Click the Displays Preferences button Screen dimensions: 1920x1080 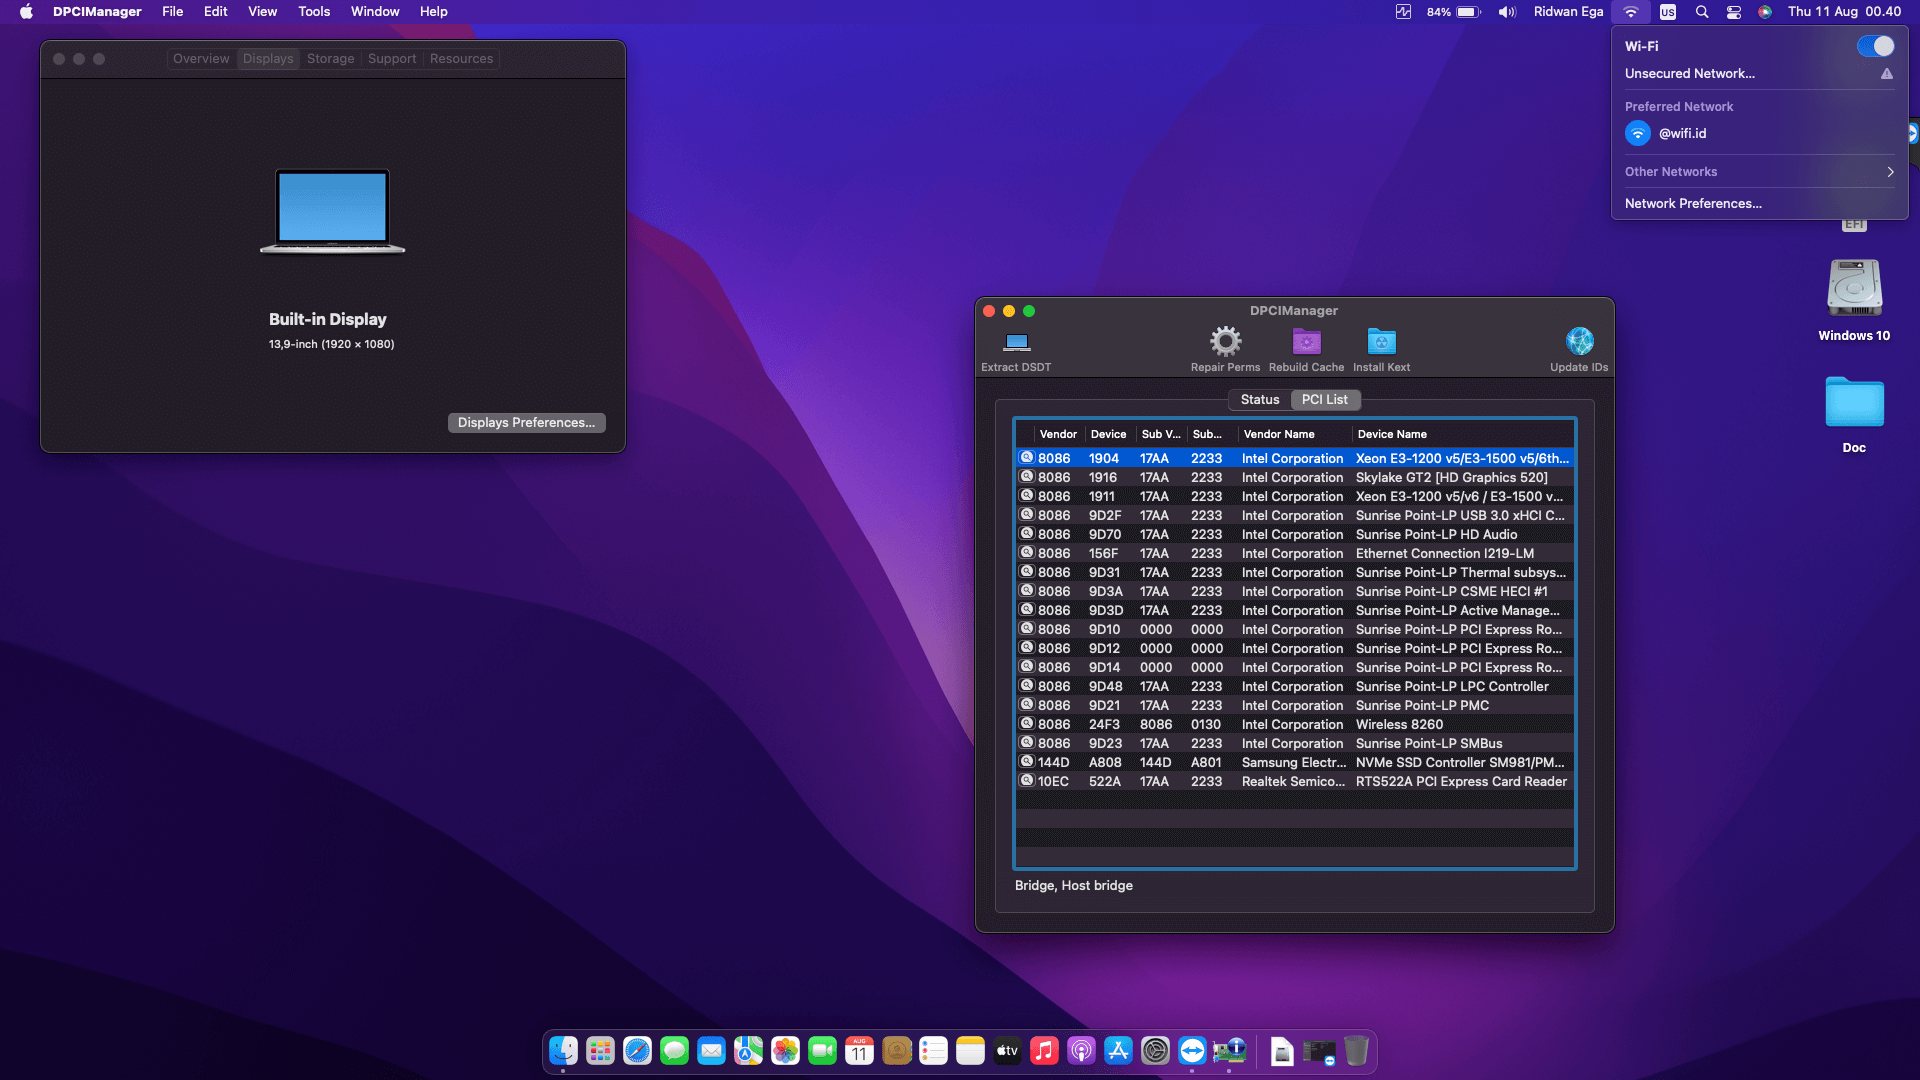pyautogui.click(x=526, y=423)
